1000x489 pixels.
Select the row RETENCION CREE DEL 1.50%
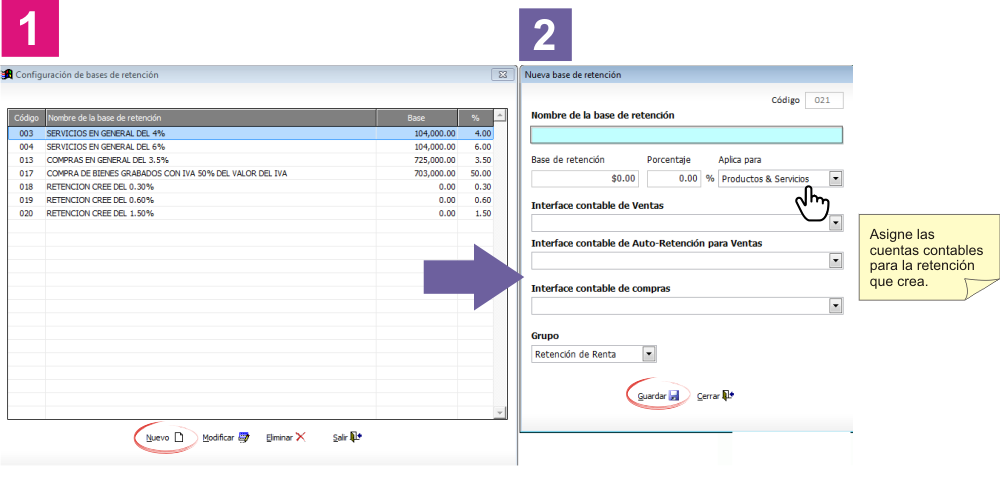(251, 214)
